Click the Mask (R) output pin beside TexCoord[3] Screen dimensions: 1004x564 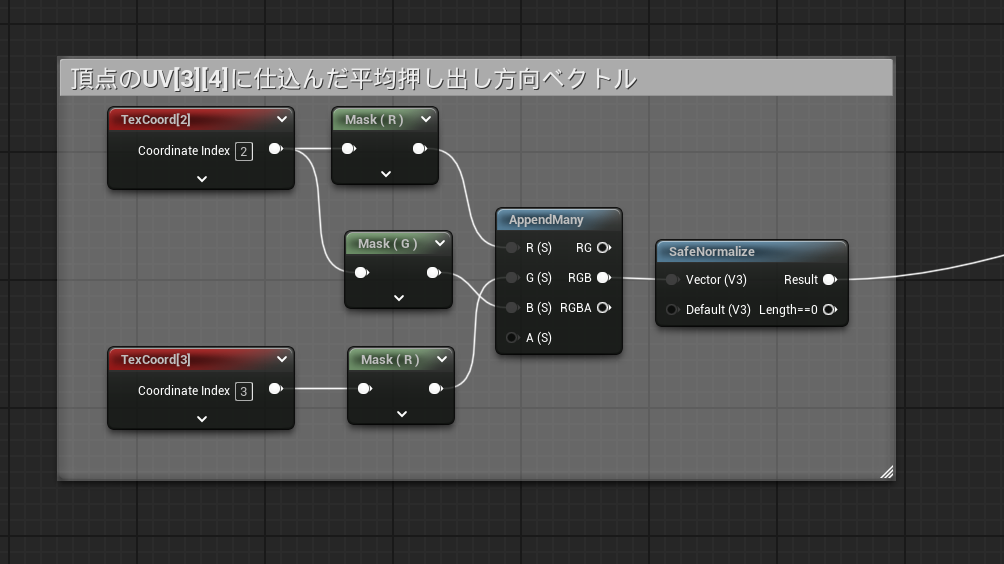coord(436,389)
